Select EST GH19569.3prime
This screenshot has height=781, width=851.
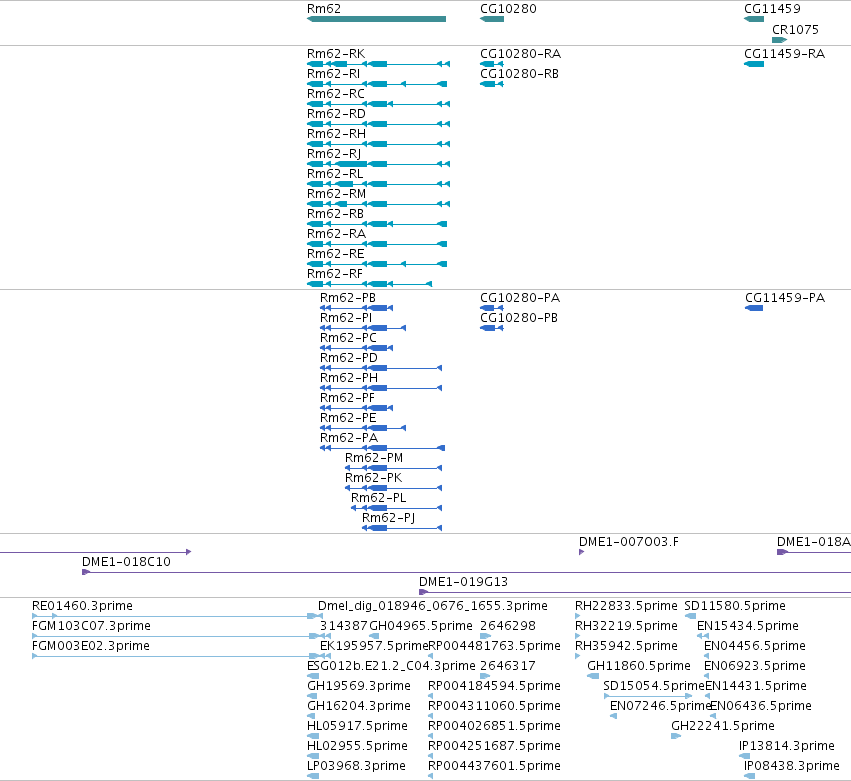click(x=313, y=696)
